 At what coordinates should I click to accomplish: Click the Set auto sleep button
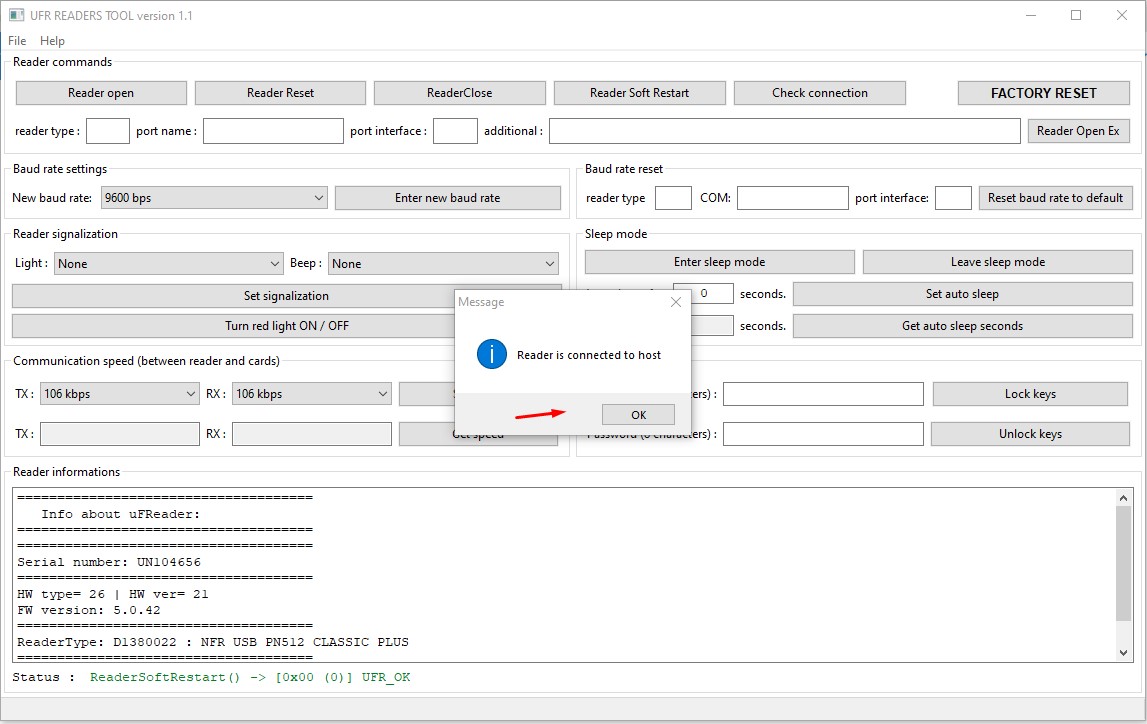pos(963,294)
